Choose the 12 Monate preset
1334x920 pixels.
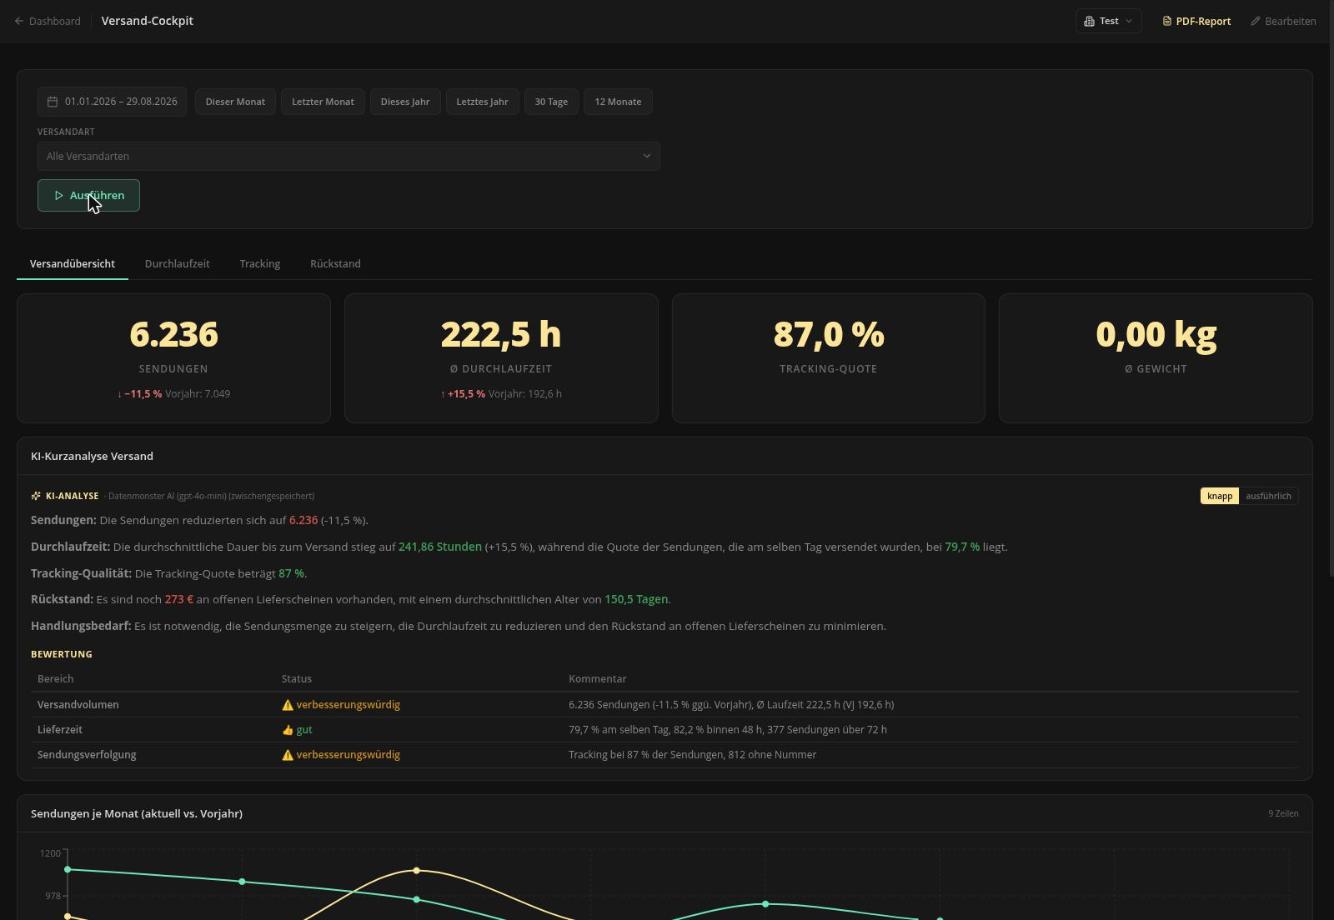point(618,102)
